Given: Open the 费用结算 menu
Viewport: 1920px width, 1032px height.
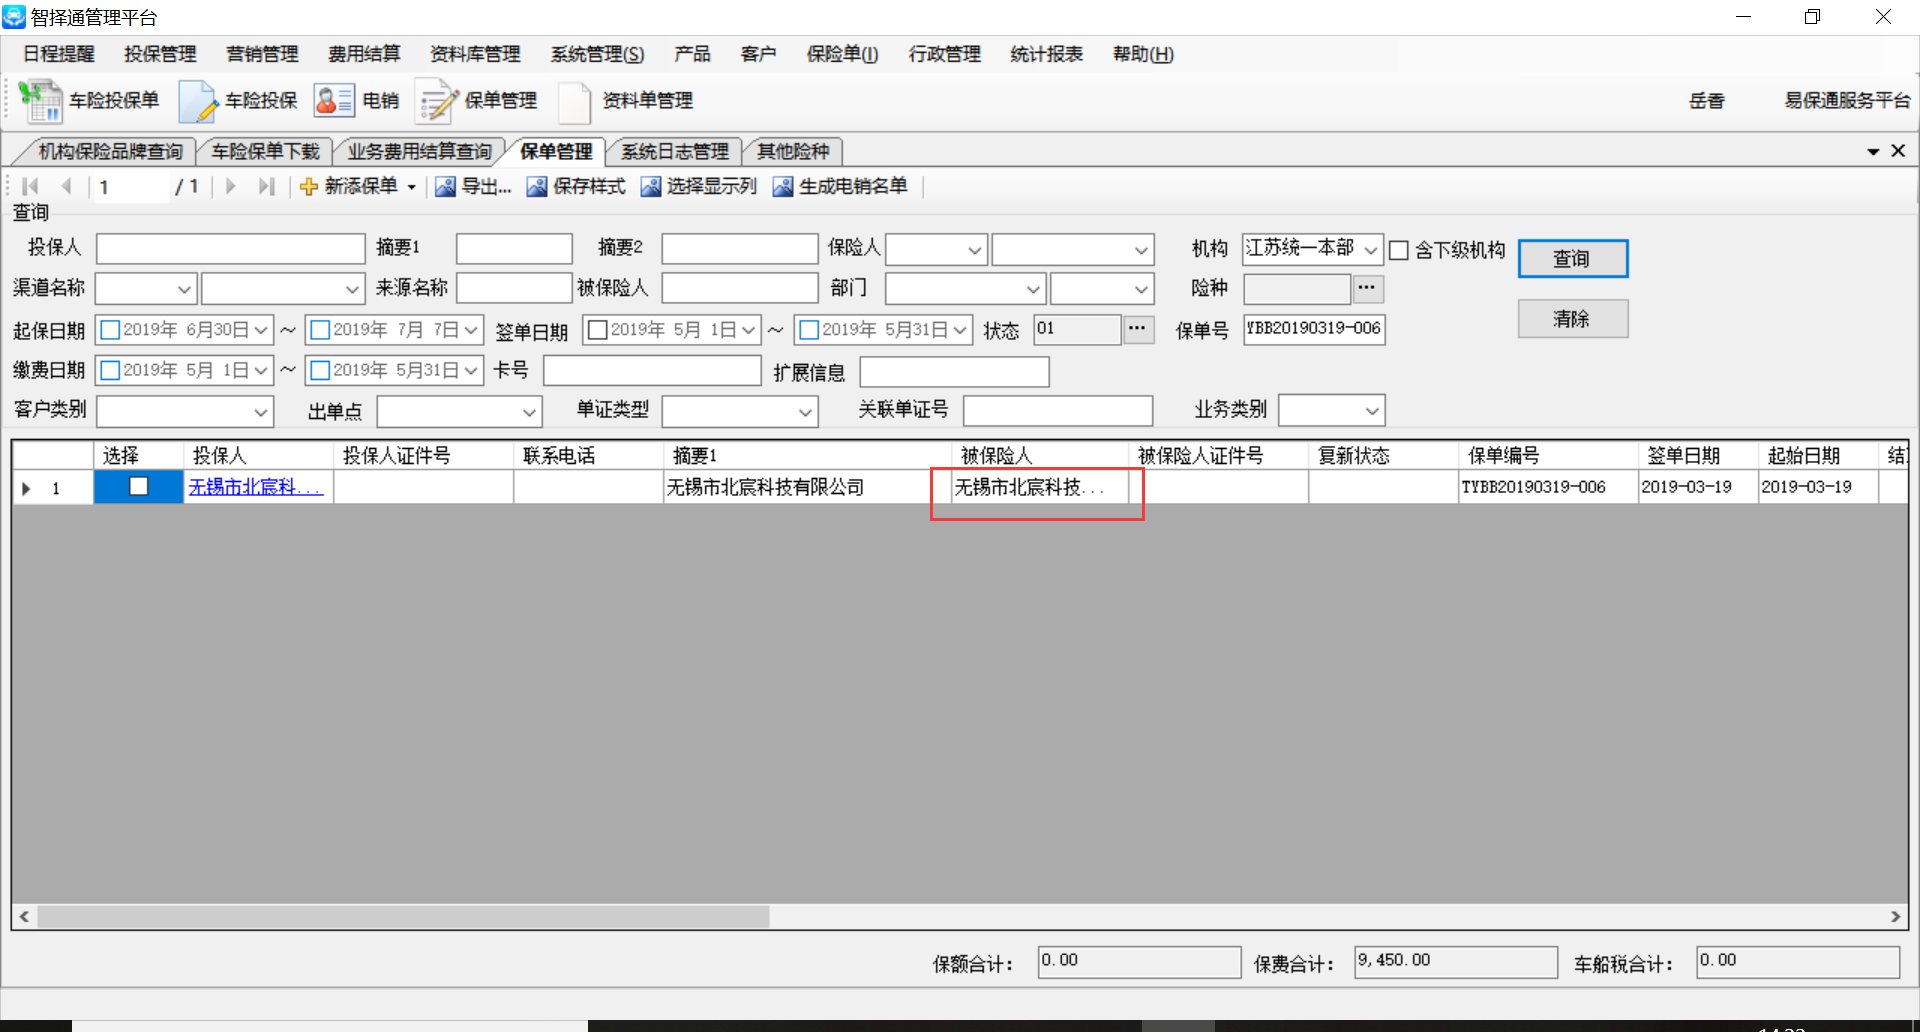Looking at the screenshot, I should point(364,54).
